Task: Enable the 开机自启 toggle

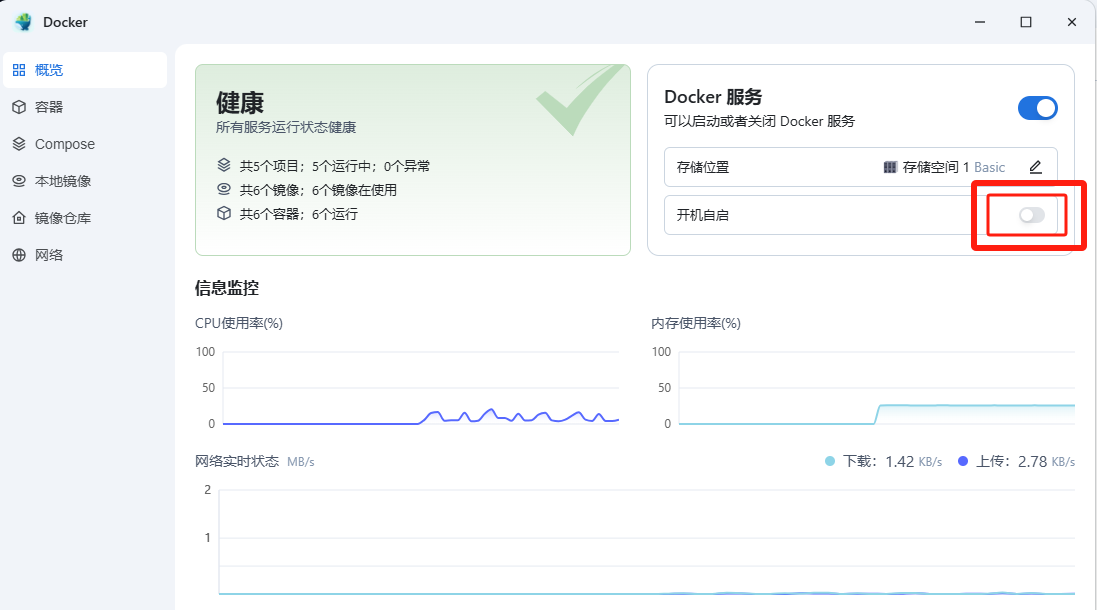Action: [x=1032, y=215]
